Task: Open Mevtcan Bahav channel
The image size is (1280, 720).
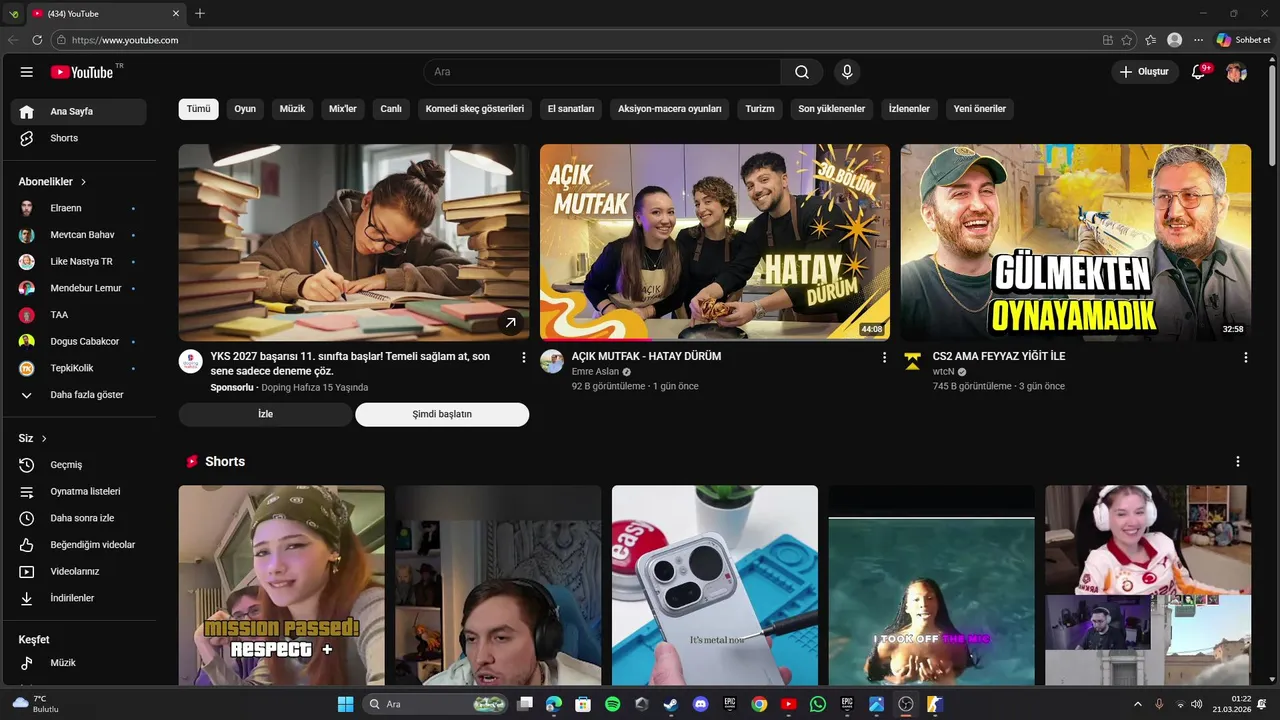Action: 79,235
